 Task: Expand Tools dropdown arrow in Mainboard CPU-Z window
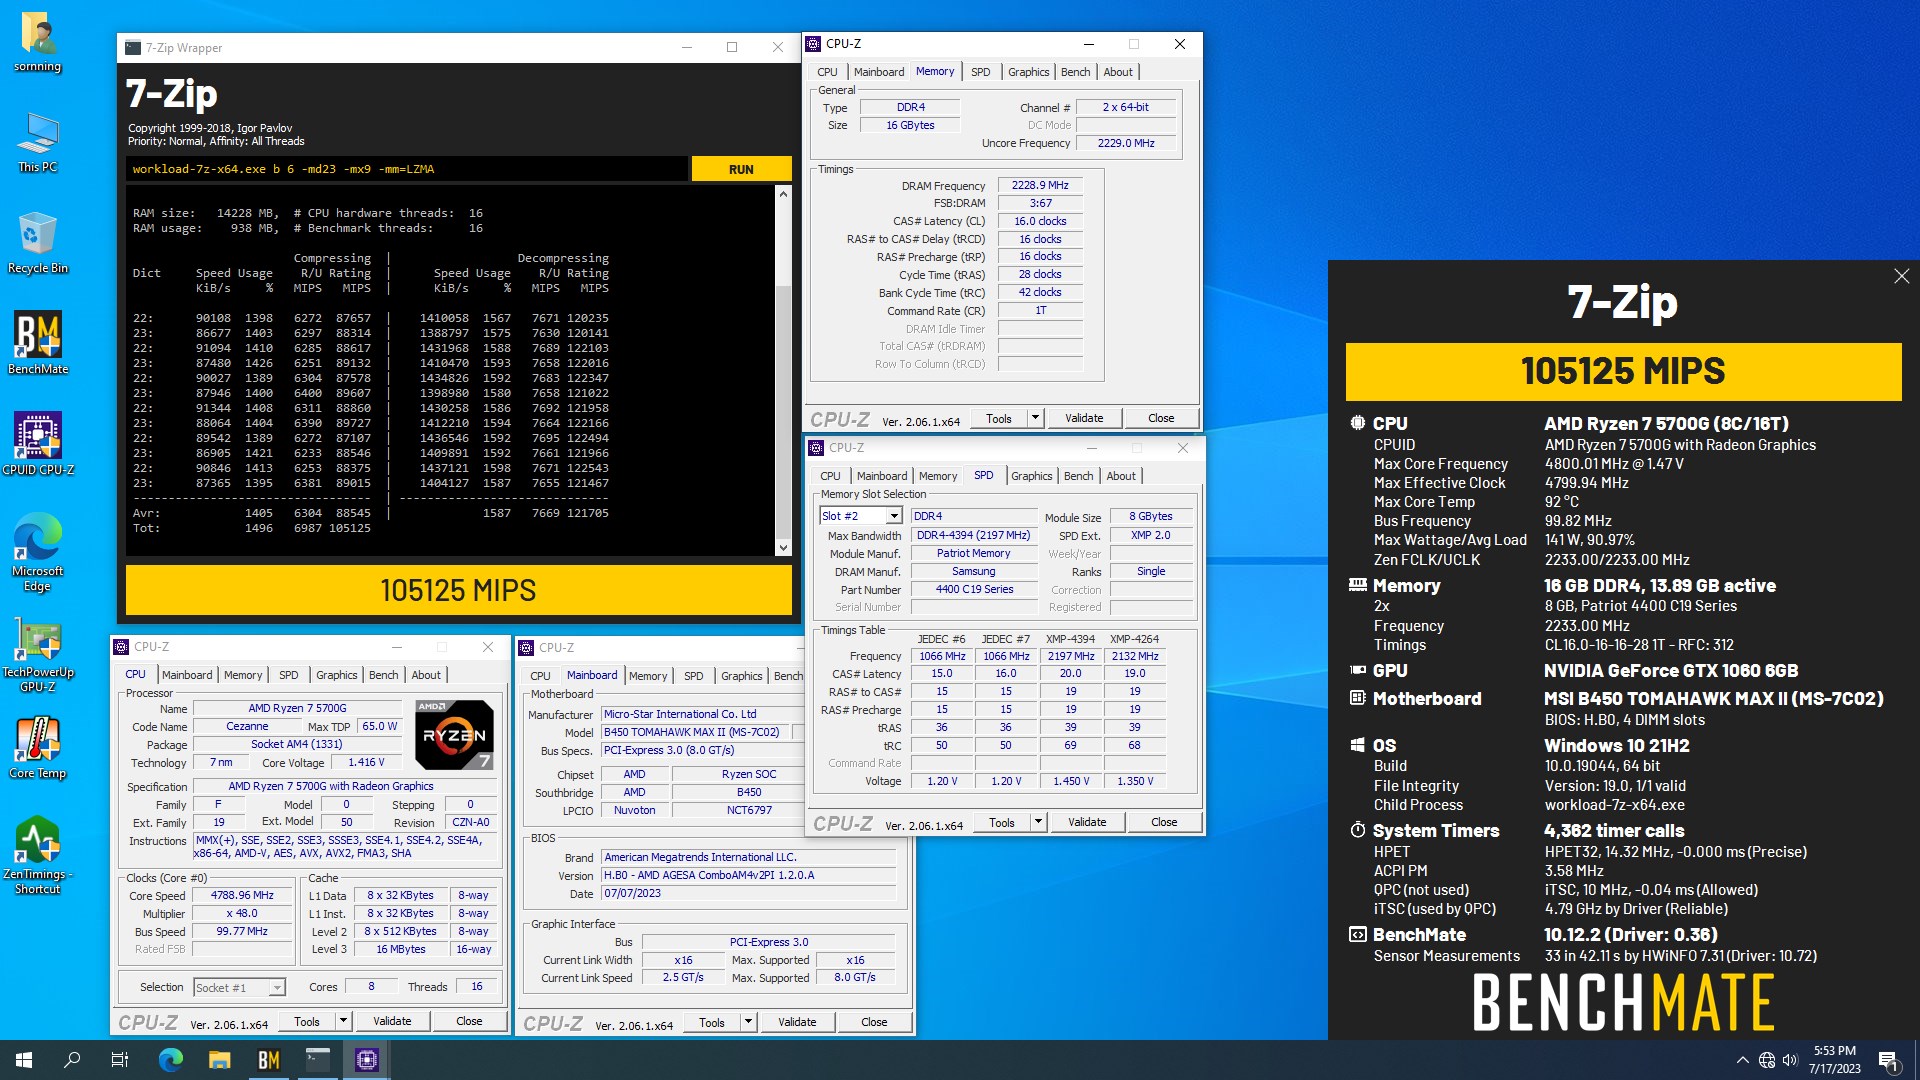pyautogui.click(x=749, y=1022)
